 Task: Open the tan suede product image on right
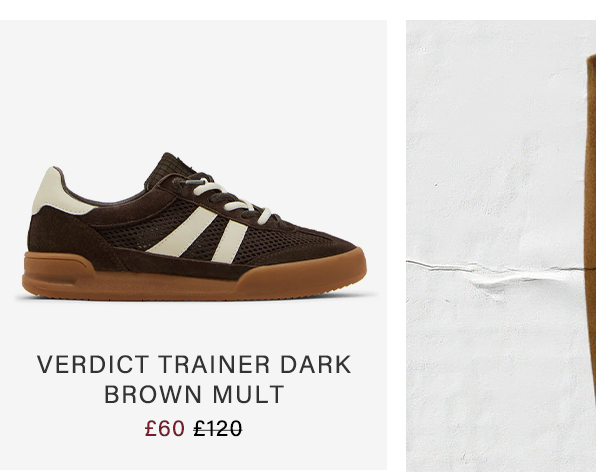[x=501, y=246]
